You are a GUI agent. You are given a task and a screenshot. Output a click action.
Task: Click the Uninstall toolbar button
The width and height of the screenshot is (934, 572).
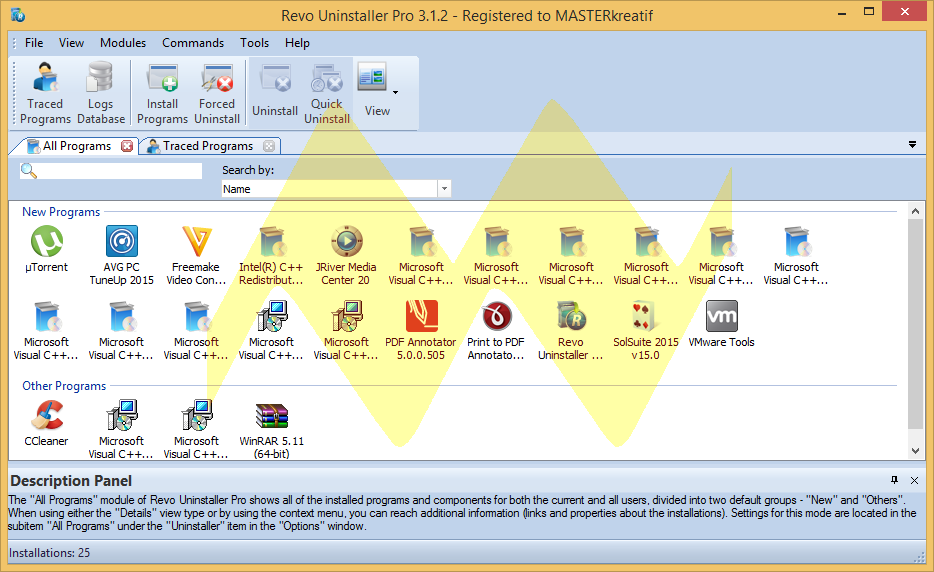[275, 94]
